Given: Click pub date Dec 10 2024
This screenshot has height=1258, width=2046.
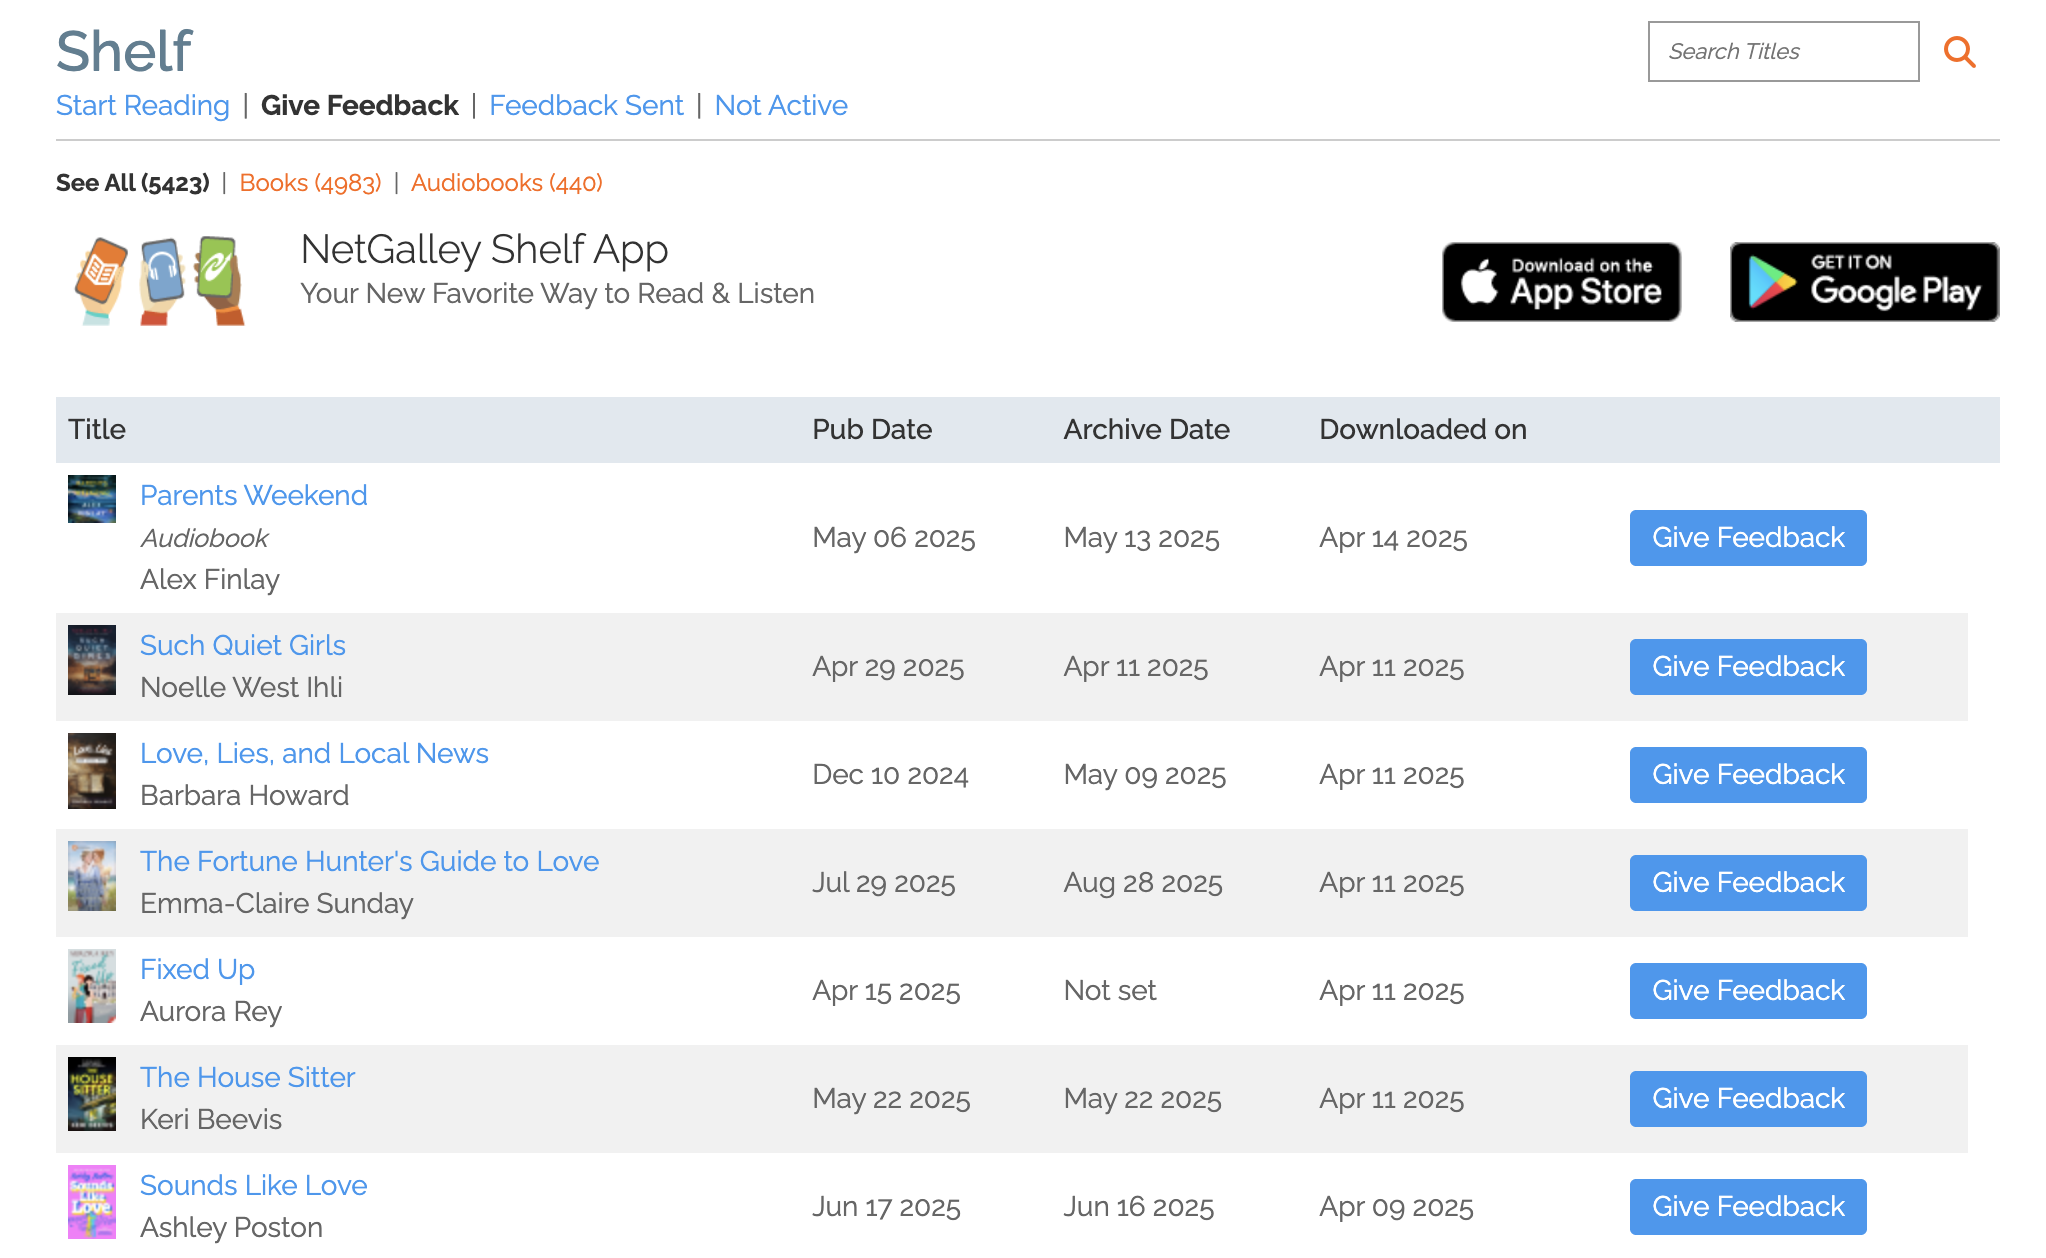Looking at the screenshot, I should 890,775.
